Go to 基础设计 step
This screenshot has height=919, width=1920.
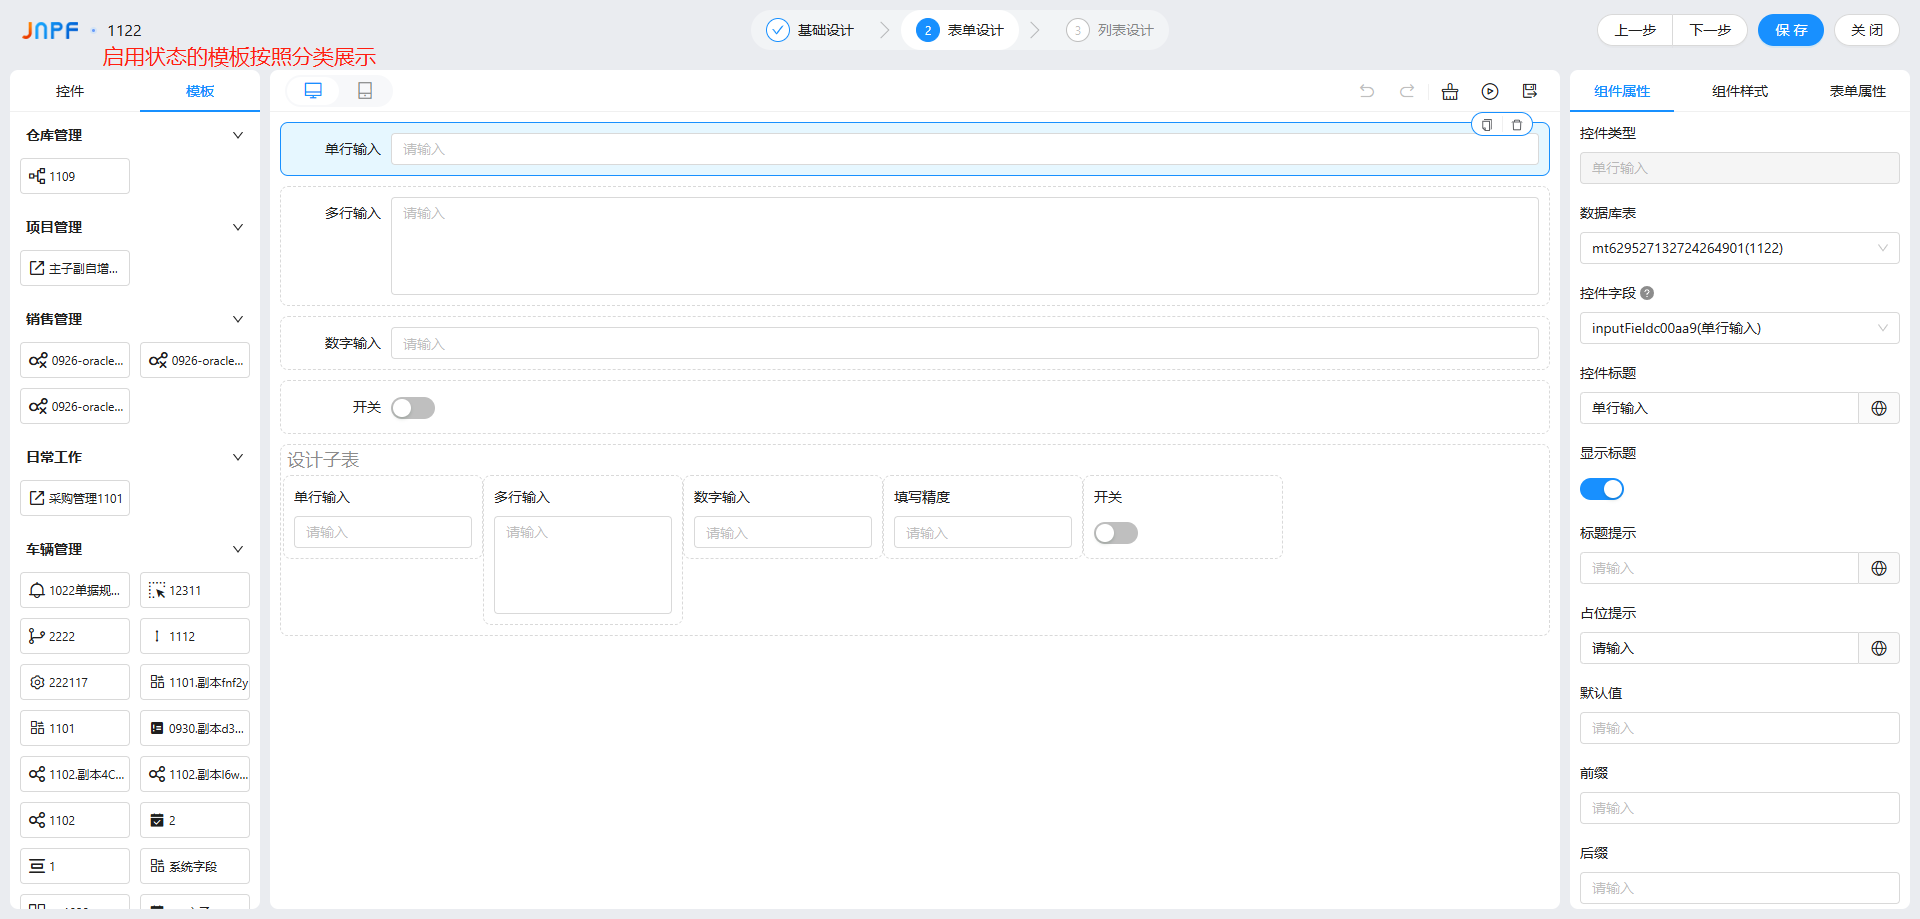click(x=810, y=30)
